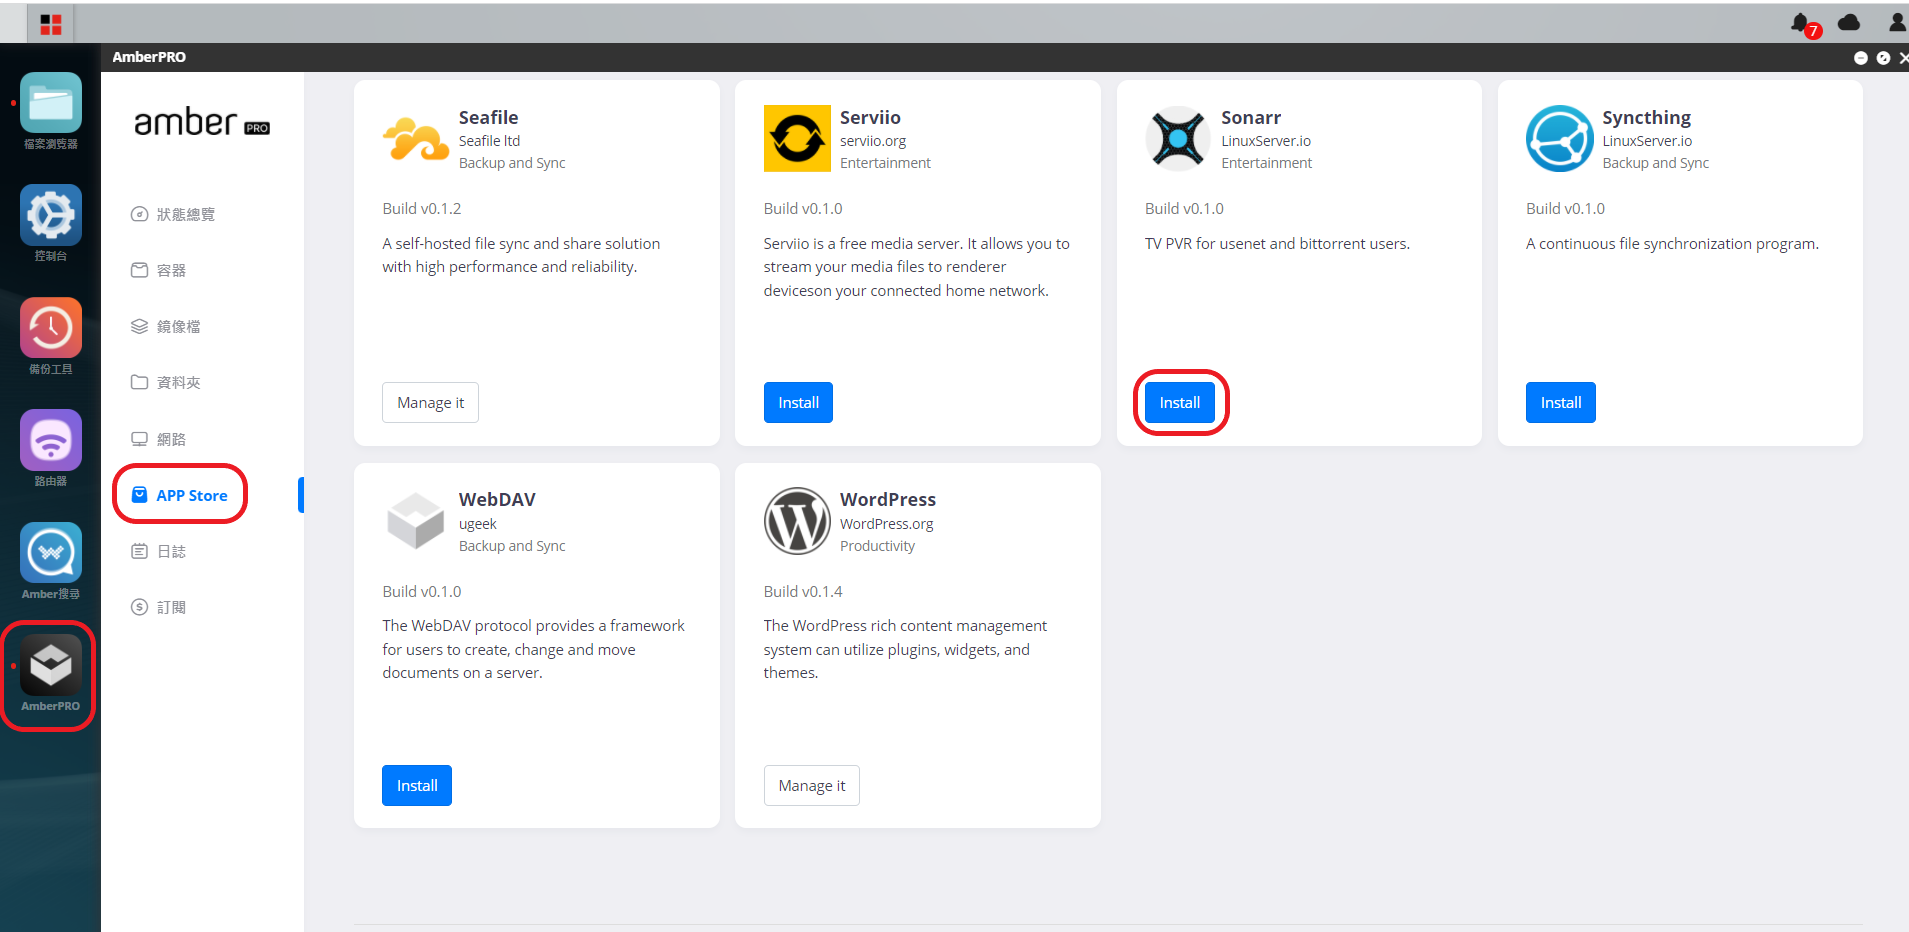Install the Sonarr app
The width and height of the screenshot is (1909, 932).
coord(1180,403)
